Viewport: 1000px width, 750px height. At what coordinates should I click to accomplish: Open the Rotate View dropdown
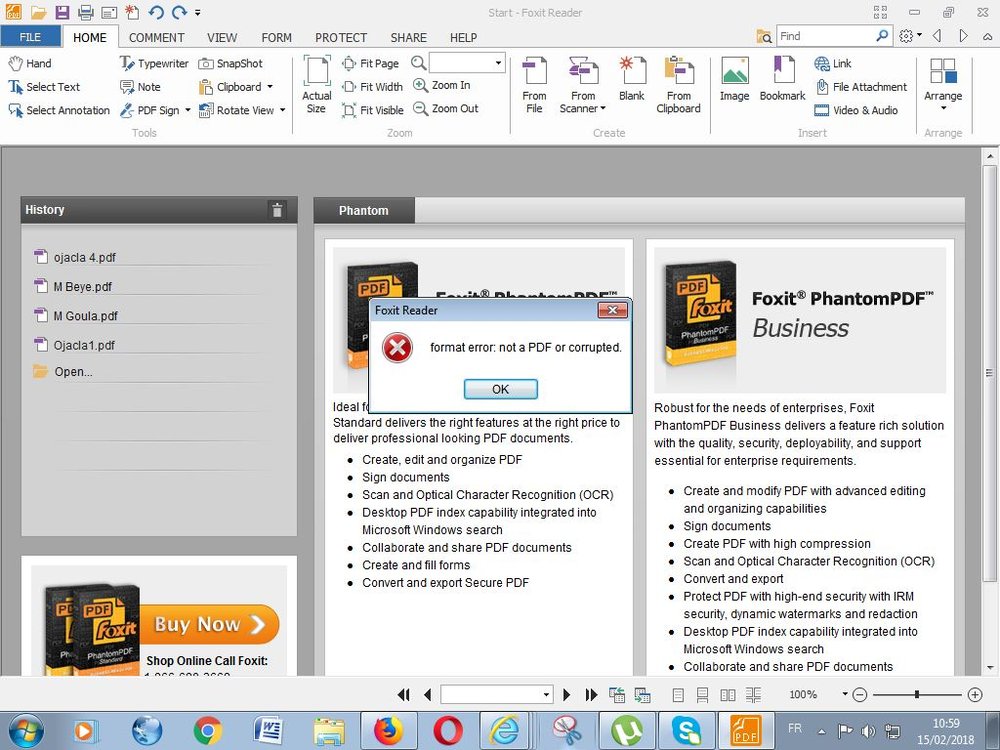pos(281,110)
